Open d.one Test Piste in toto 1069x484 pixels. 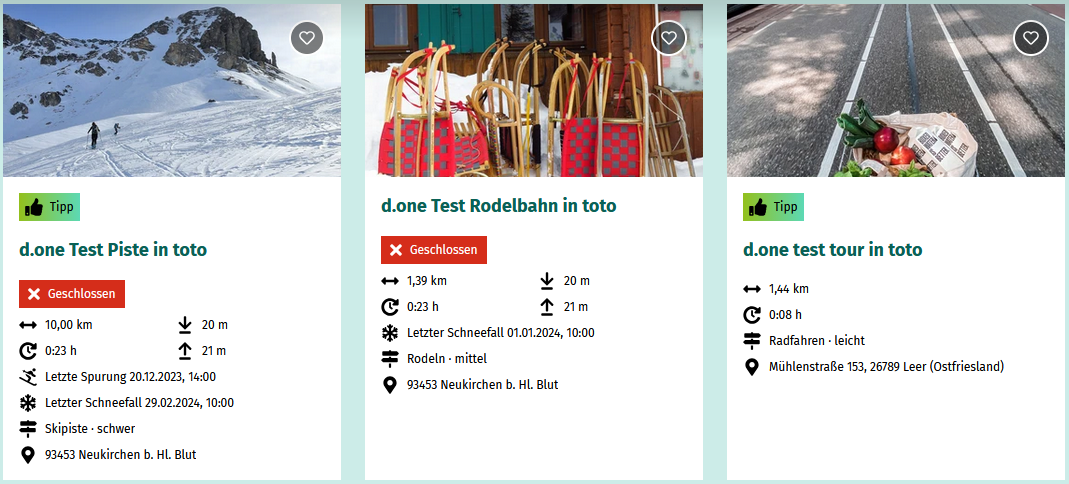tap(113, 249)
